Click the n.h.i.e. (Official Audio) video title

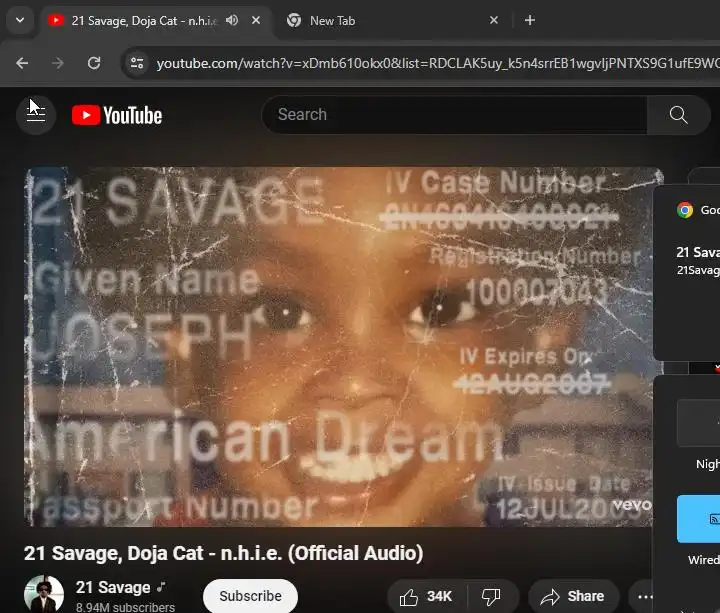224,553
